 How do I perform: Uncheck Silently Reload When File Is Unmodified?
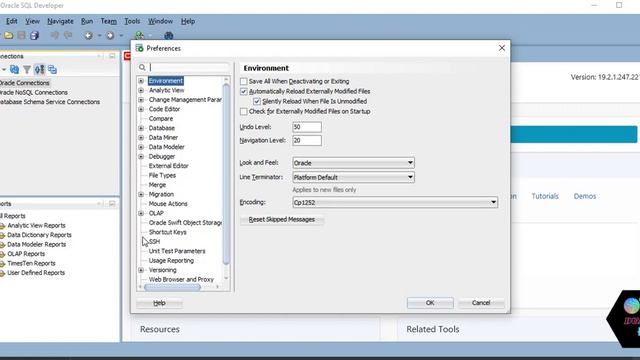[257, 101]
